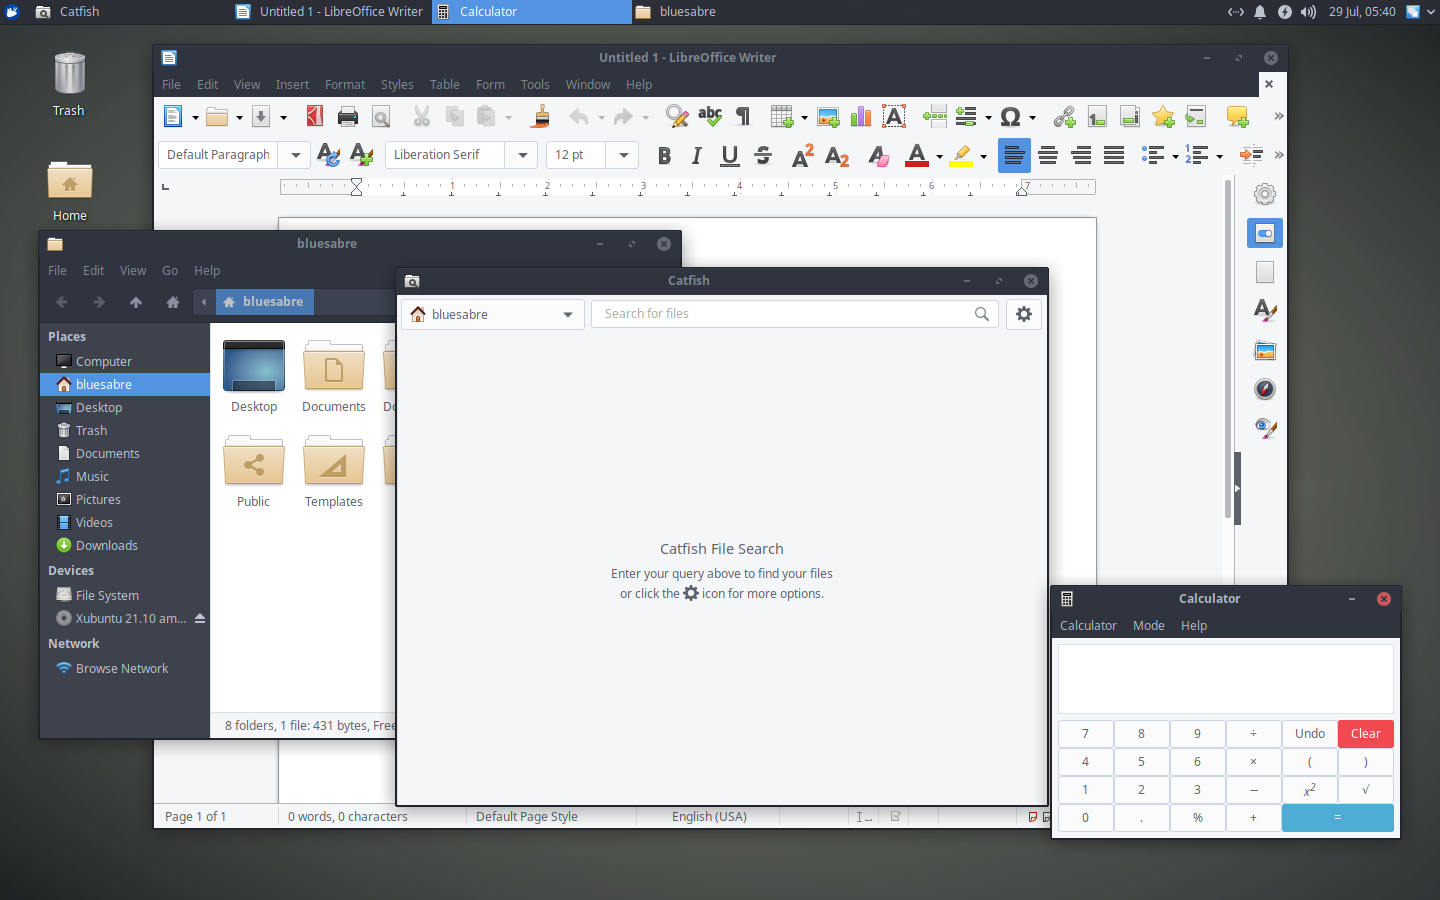Click the red font color swatch
1440x900 pixels.
pos(916,156)
